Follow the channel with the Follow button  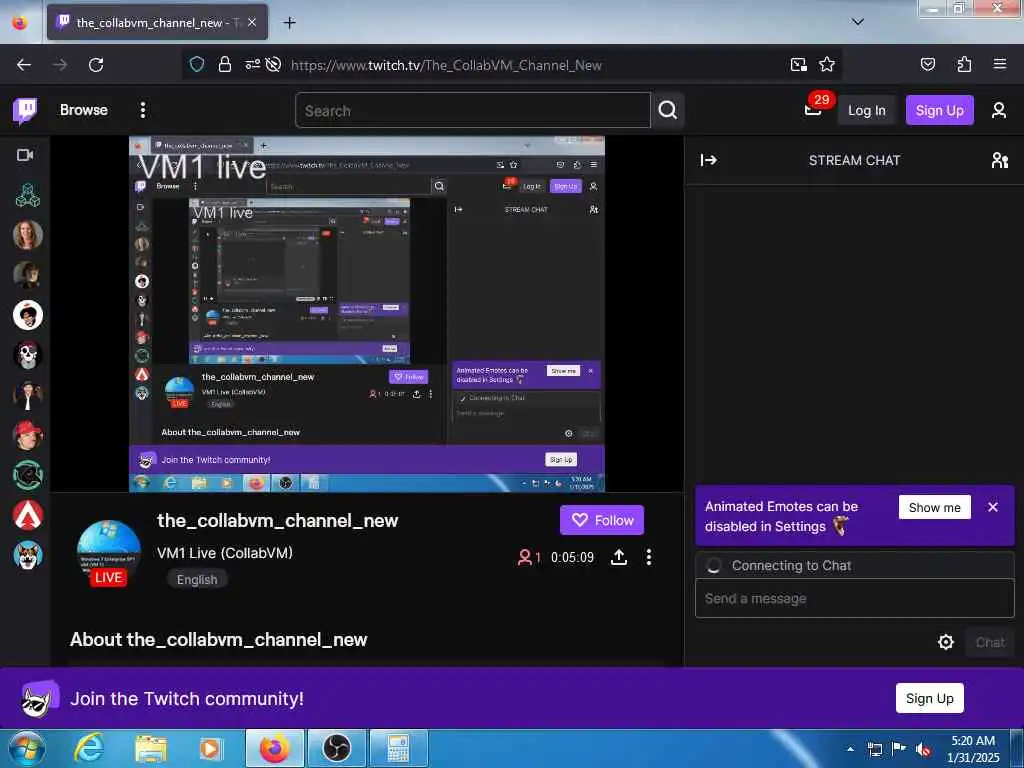pos(601,520)
